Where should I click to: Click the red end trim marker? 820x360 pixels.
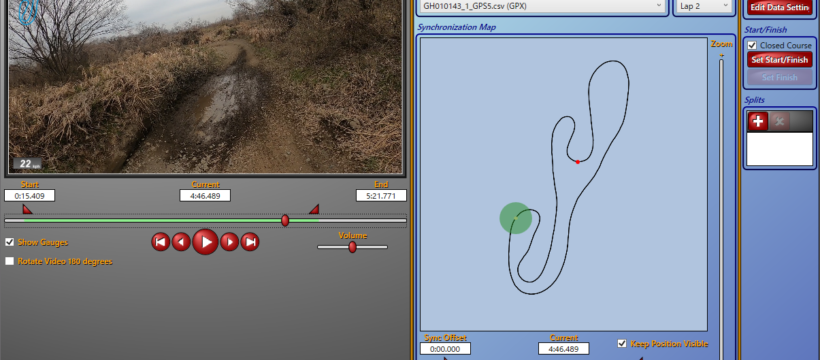coord(314,209)
